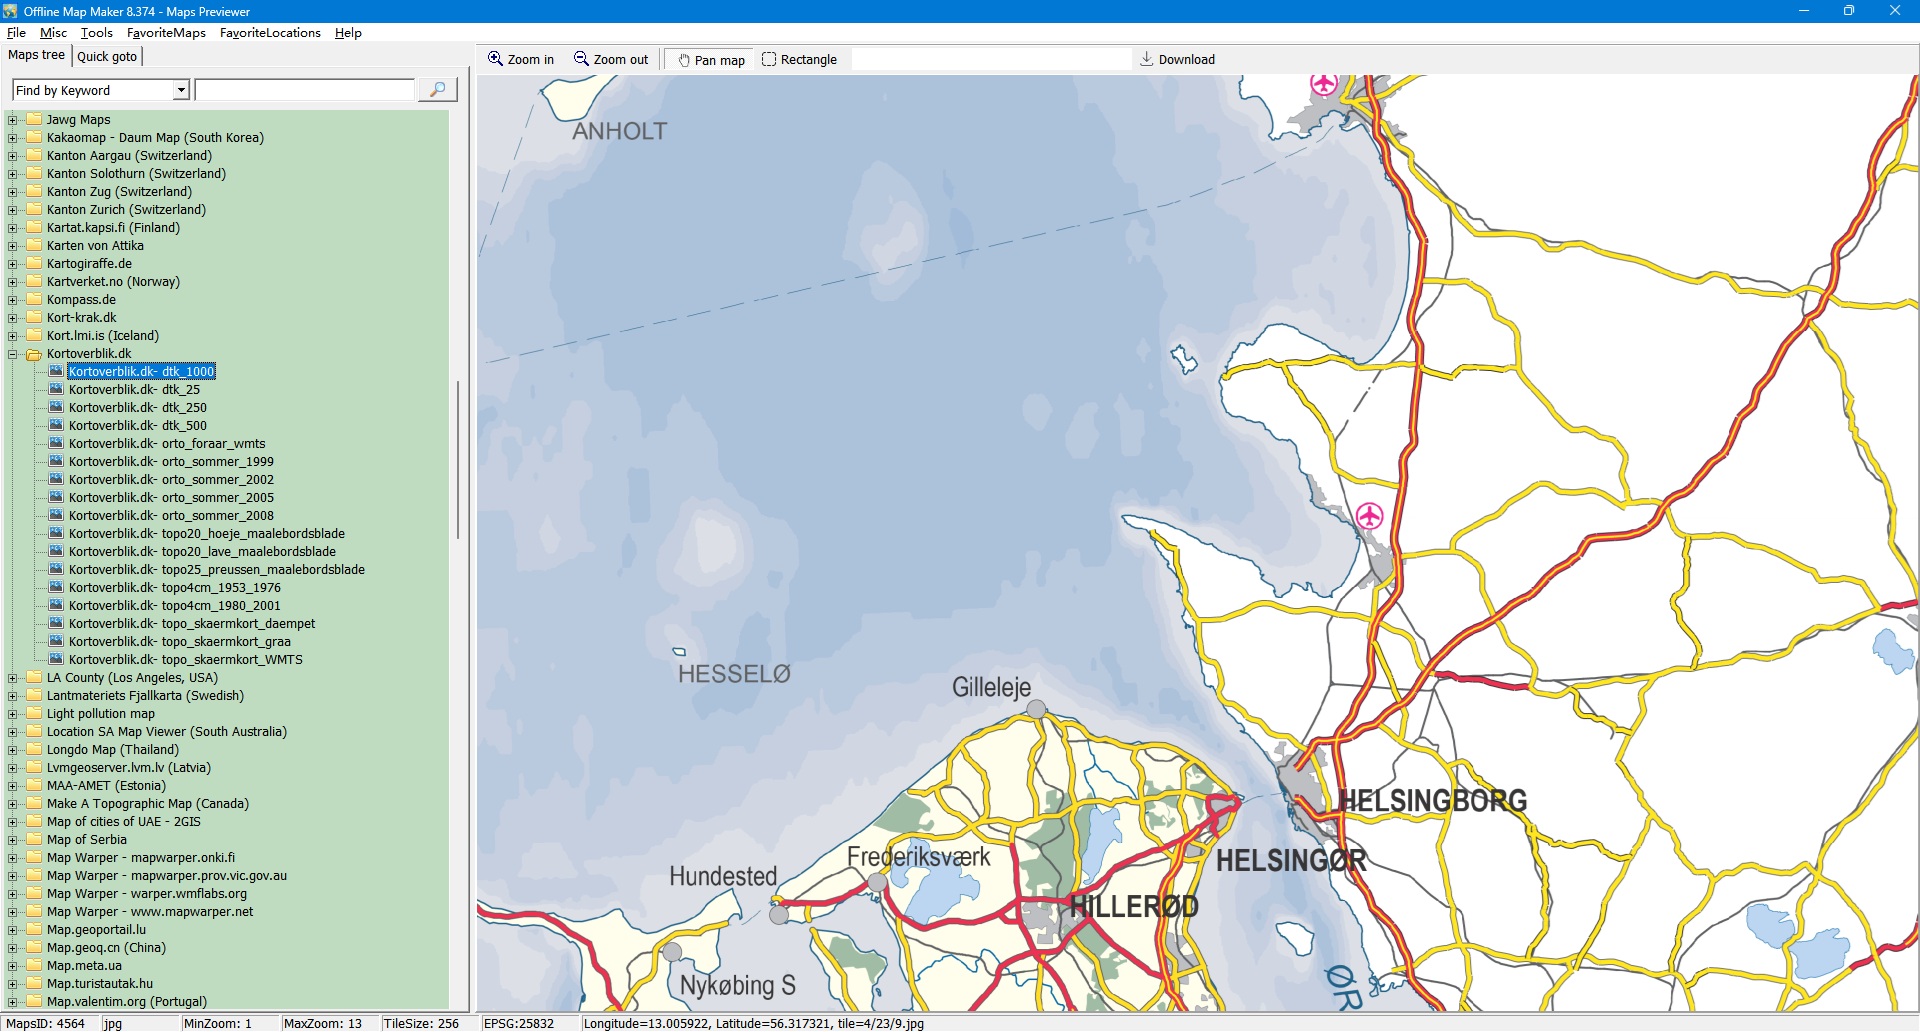Click map icon for Kortoverblik.dk- dtk_25
This screenshot has height=1032, width=1920.
click(57, 390)
